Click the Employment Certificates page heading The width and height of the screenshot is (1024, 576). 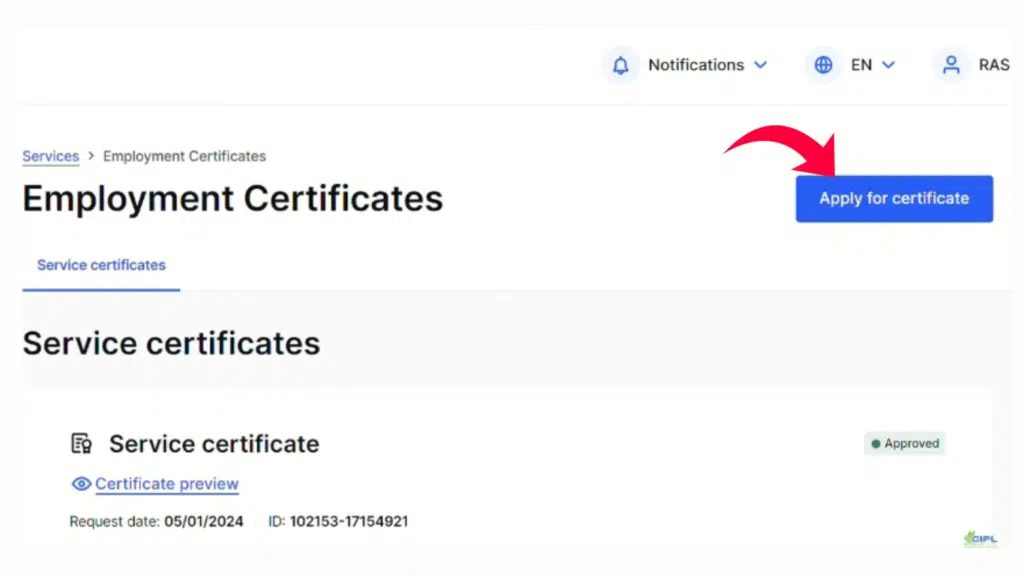(x=232, y=198)
